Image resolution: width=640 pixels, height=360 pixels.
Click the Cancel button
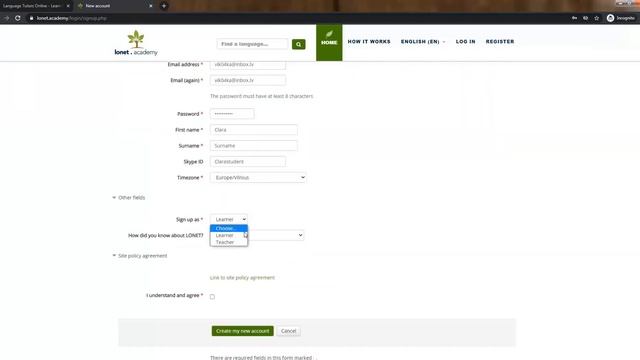point(289,331)
